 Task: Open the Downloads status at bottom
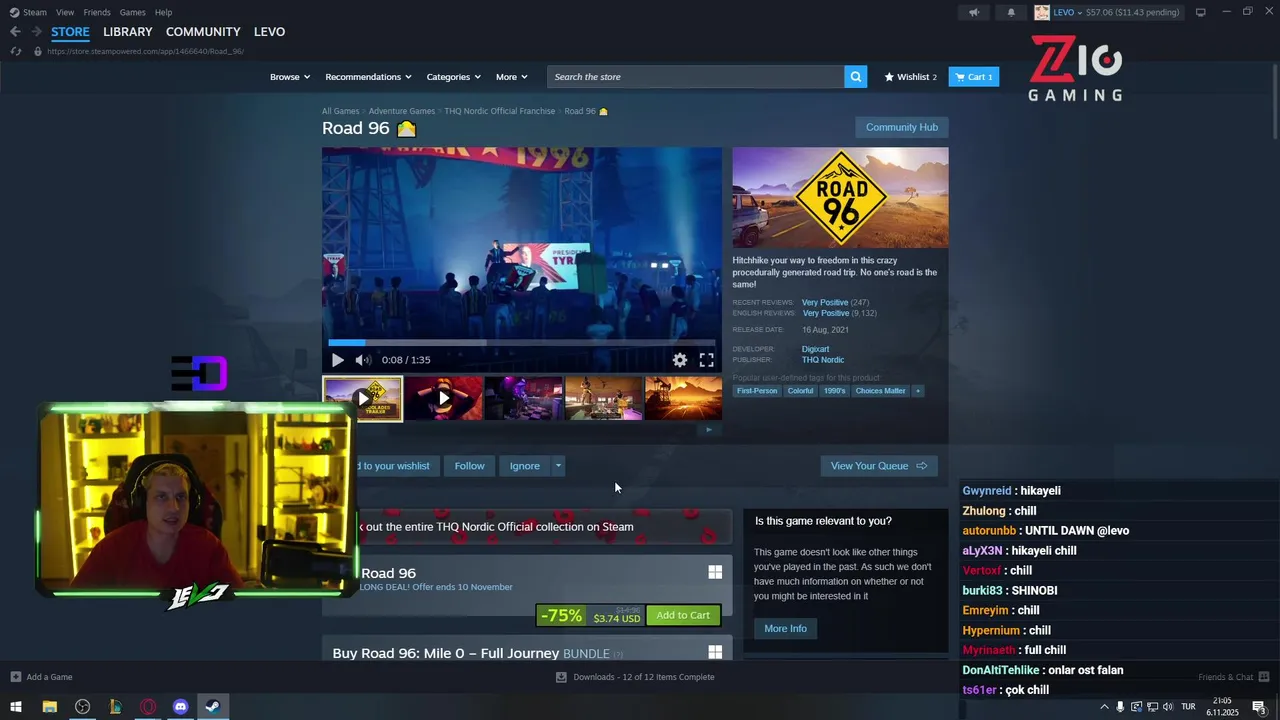635,677
